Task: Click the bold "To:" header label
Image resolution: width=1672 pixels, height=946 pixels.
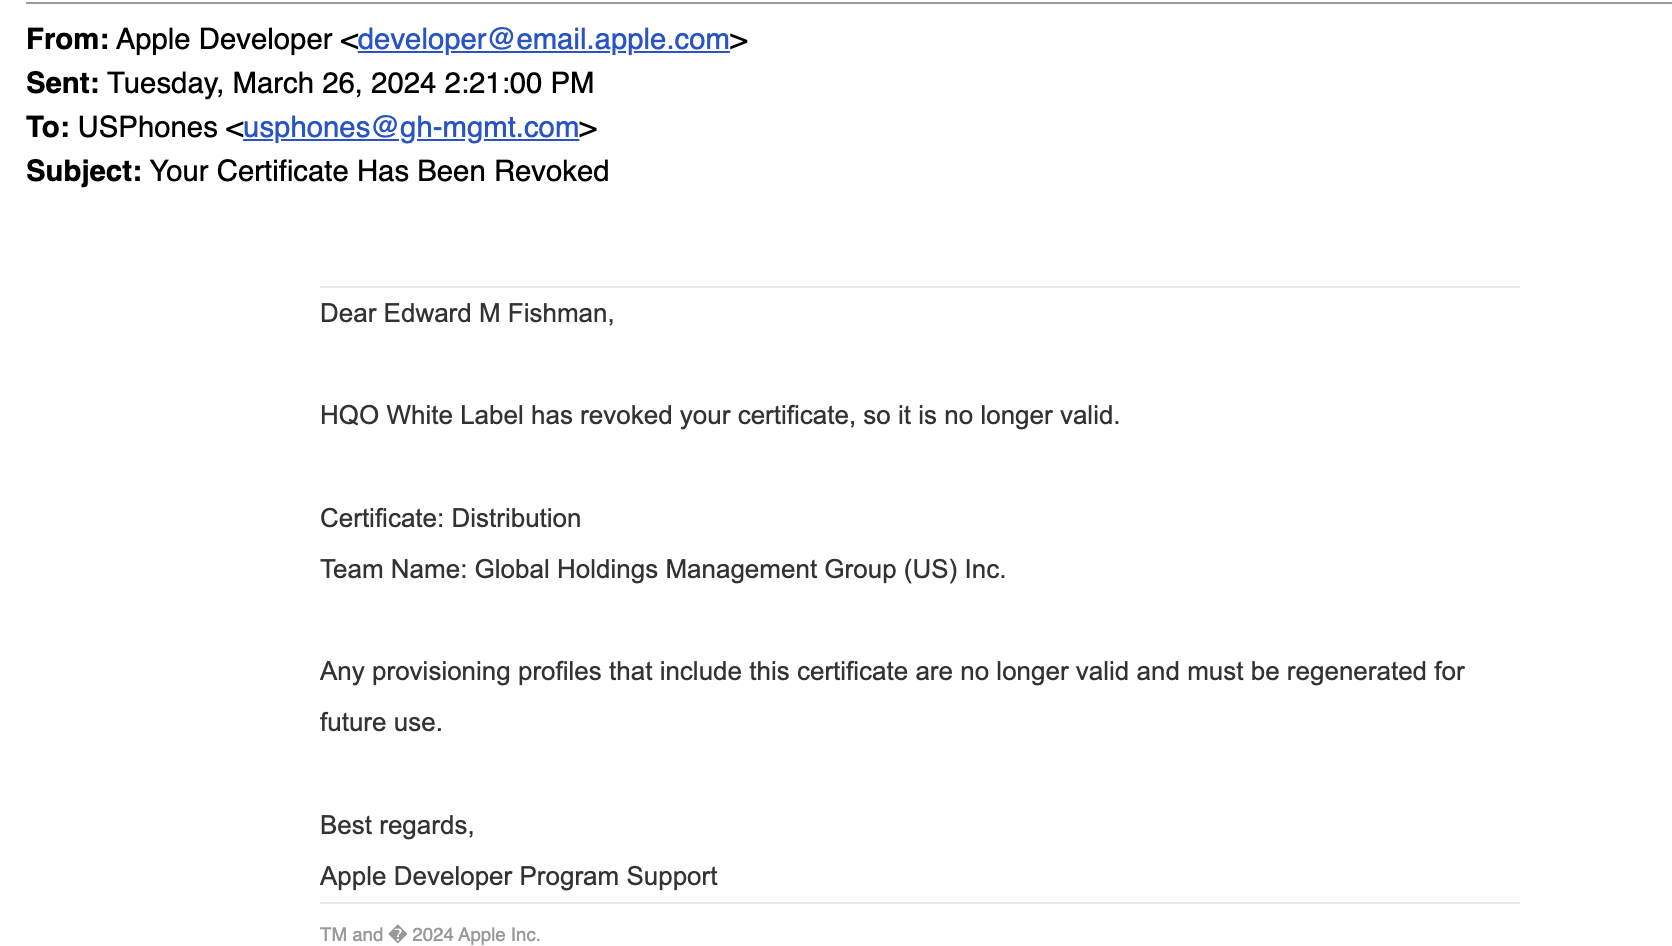Action: (47, 128)
